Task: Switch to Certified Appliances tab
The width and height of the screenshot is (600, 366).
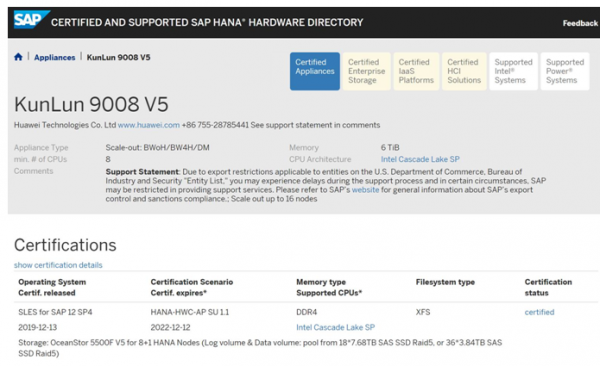Action: point(315,71)
